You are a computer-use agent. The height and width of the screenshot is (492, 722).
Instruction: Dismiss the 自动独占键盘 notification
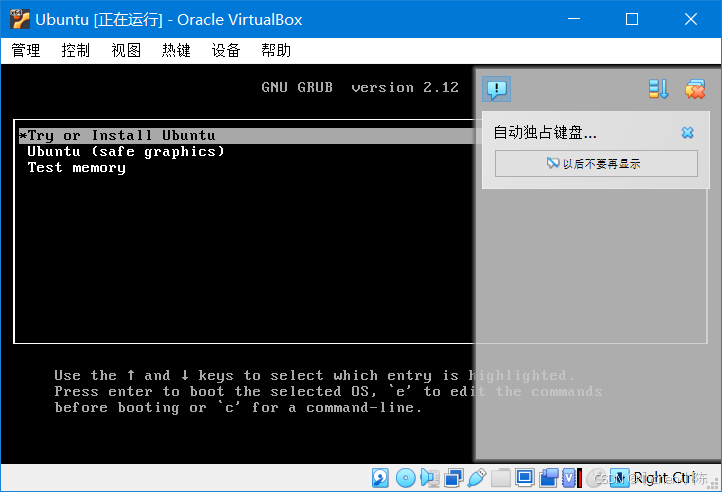pyautogui.click(x=687, y=133)
